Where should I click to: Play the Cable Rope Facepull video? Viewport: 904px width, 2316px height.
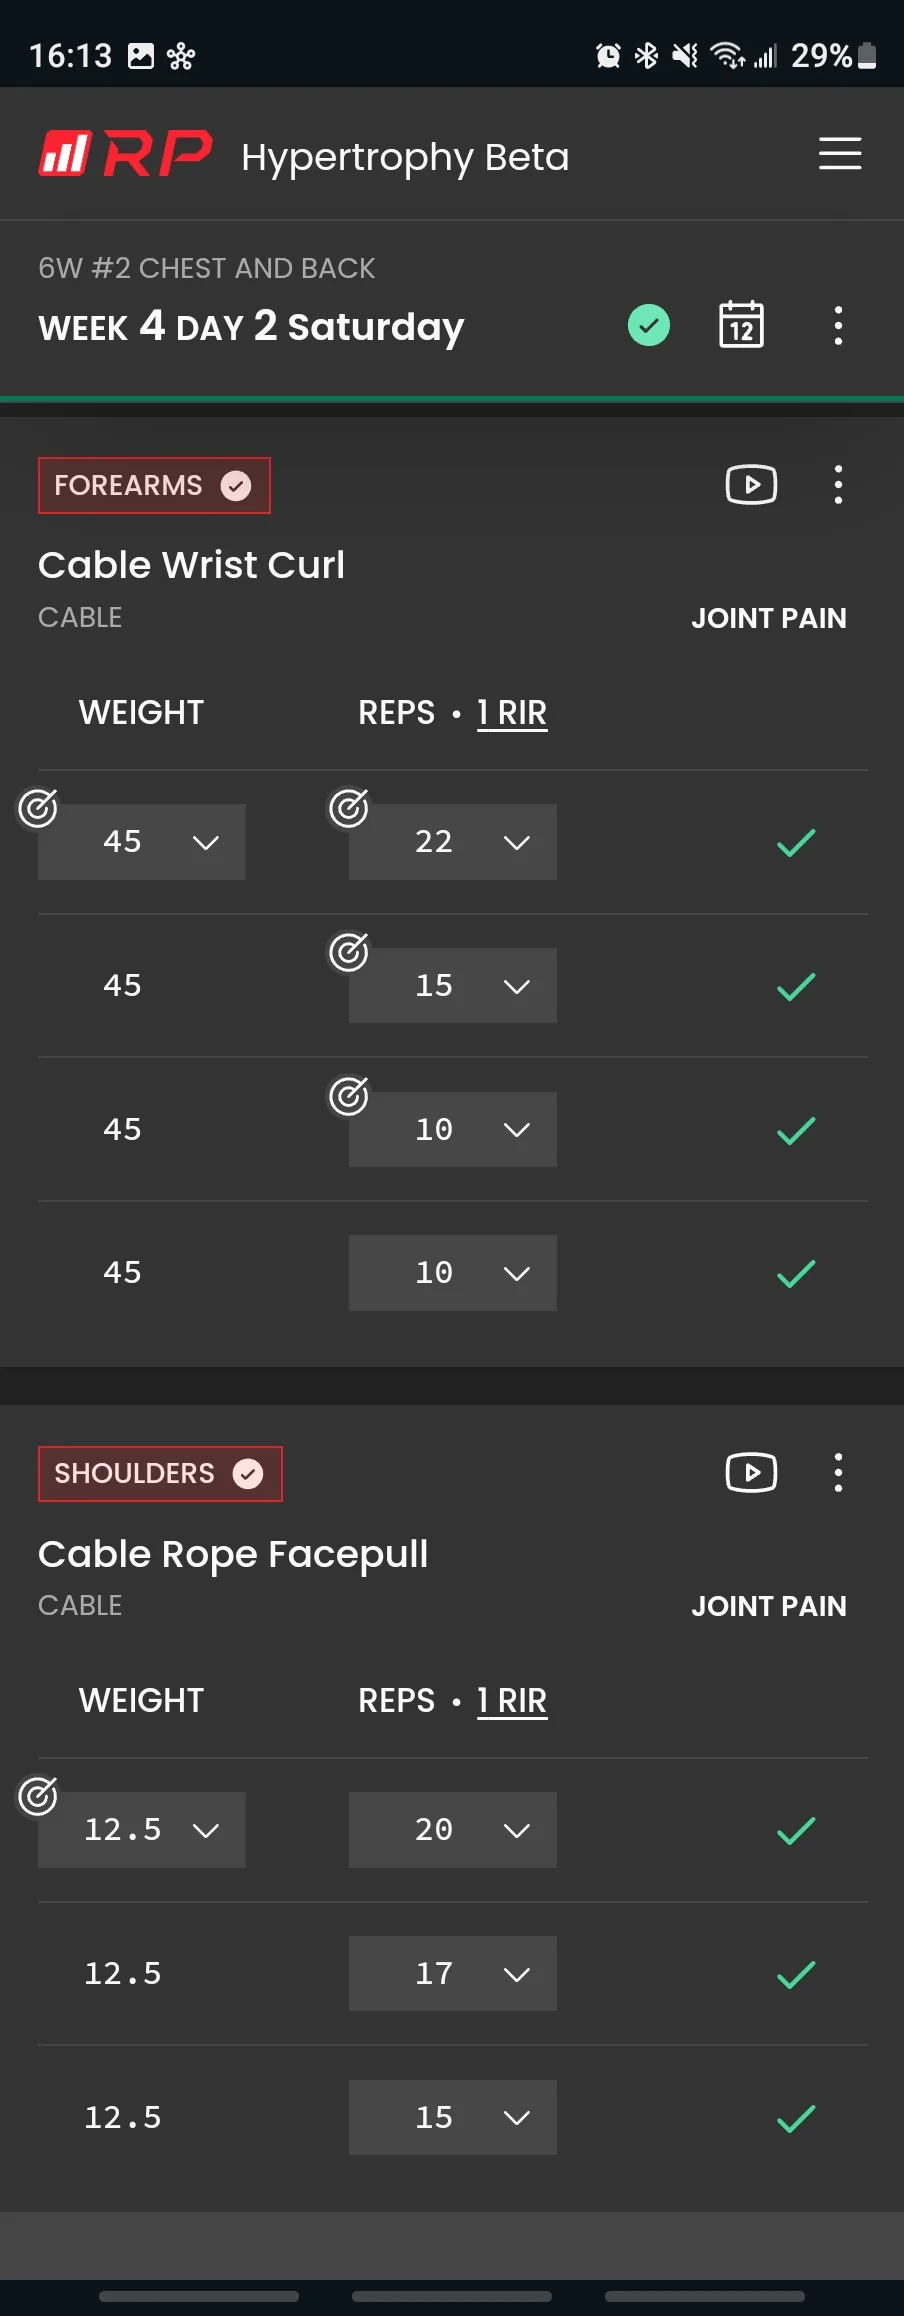[x=751, y=1473]
